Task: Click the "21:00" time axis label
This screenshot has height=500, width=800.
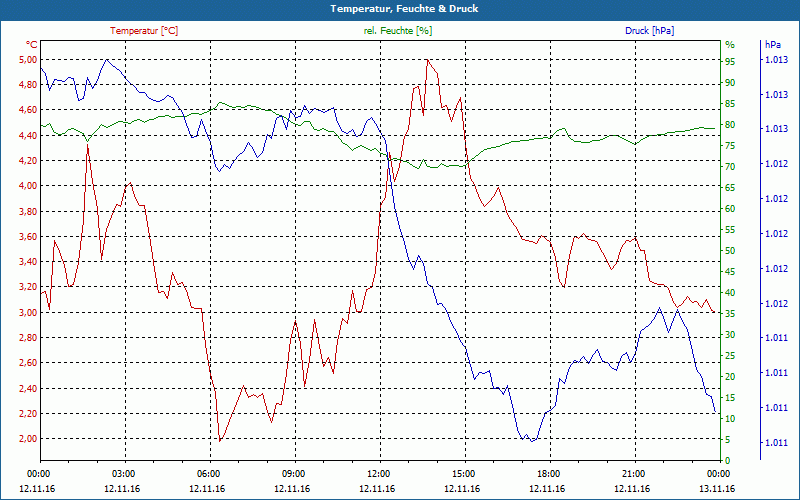Action: (633, 474)
